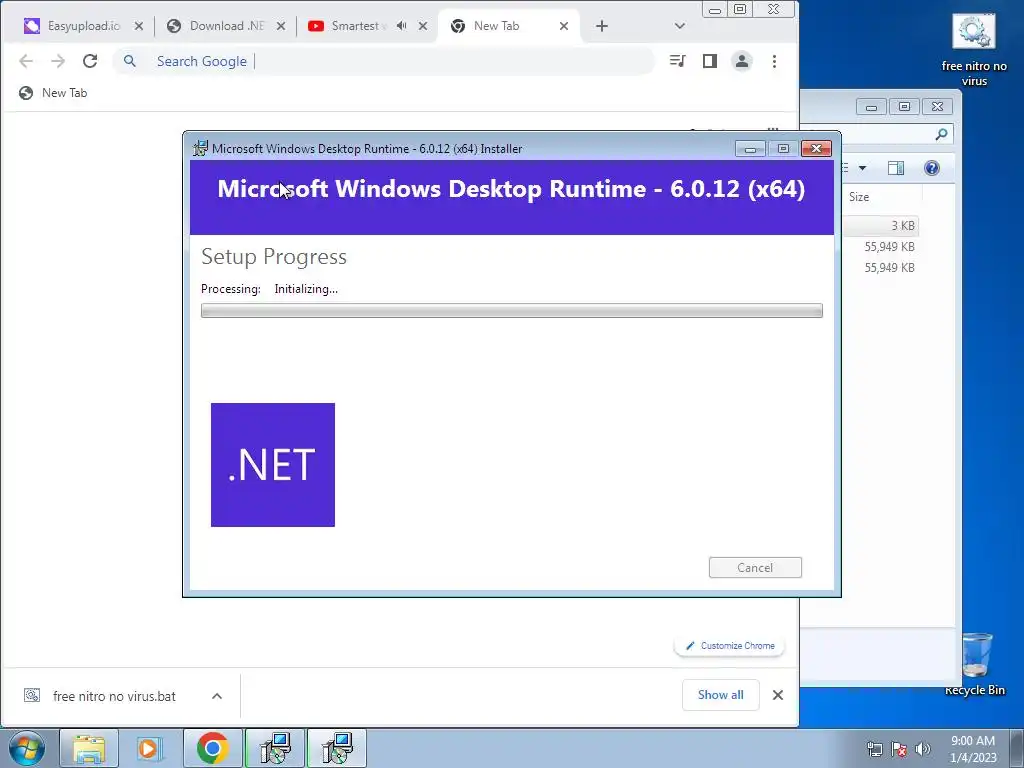Switch to the Easyupload.io tab
The height and width of the screenshot is (768, 1024).
pos(73,26)
